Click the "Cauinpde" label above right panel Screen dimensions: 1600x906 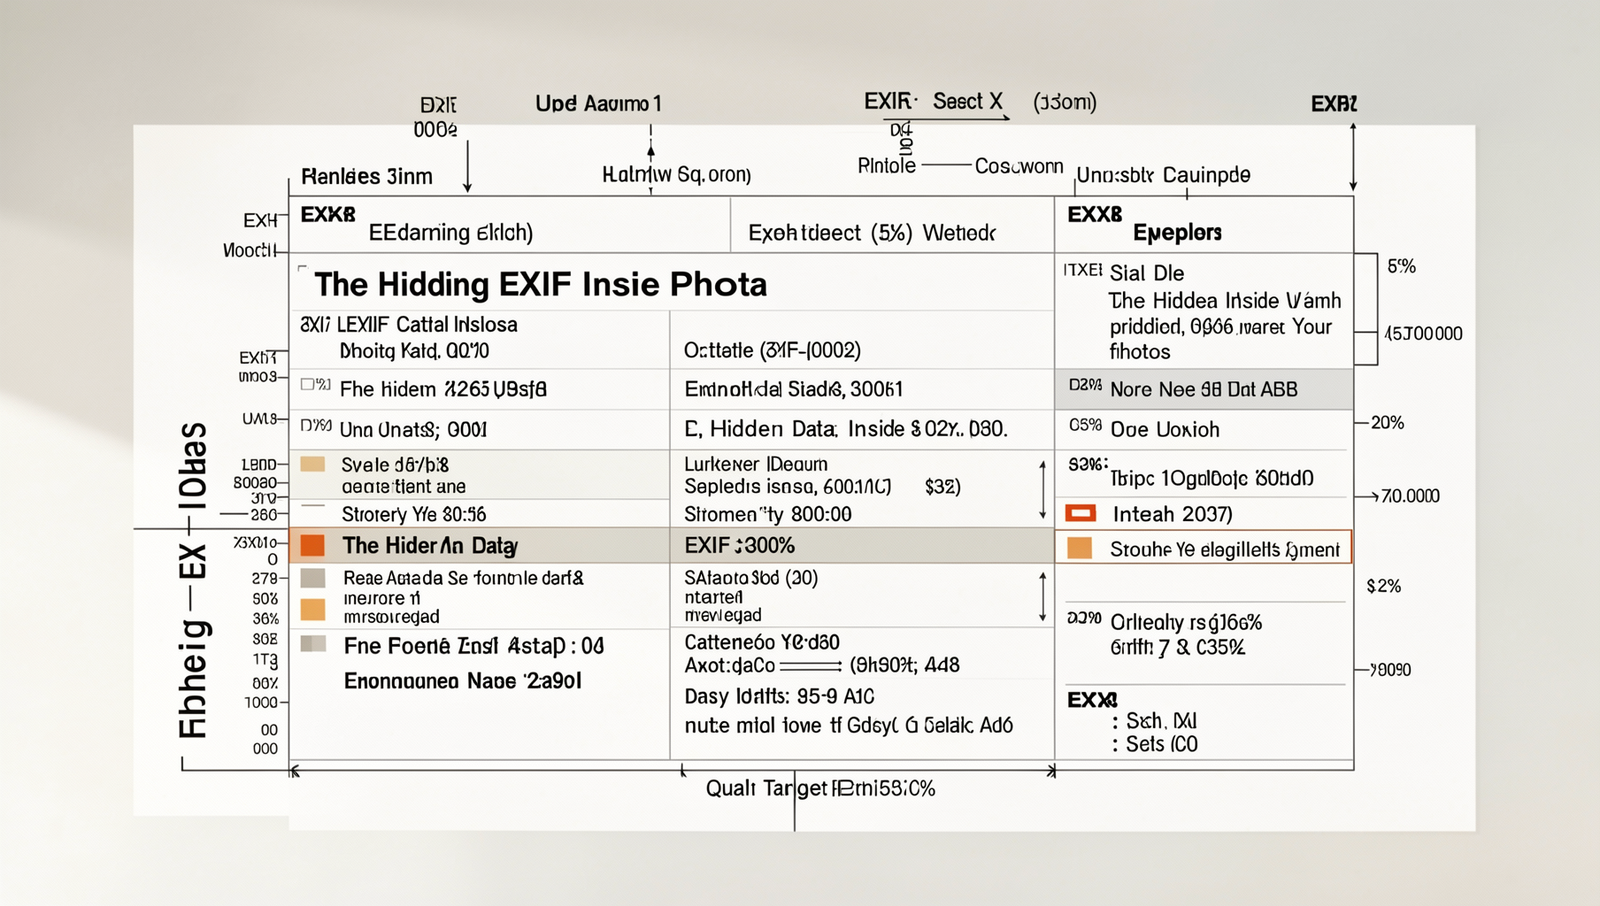(x=1206, y=175)
